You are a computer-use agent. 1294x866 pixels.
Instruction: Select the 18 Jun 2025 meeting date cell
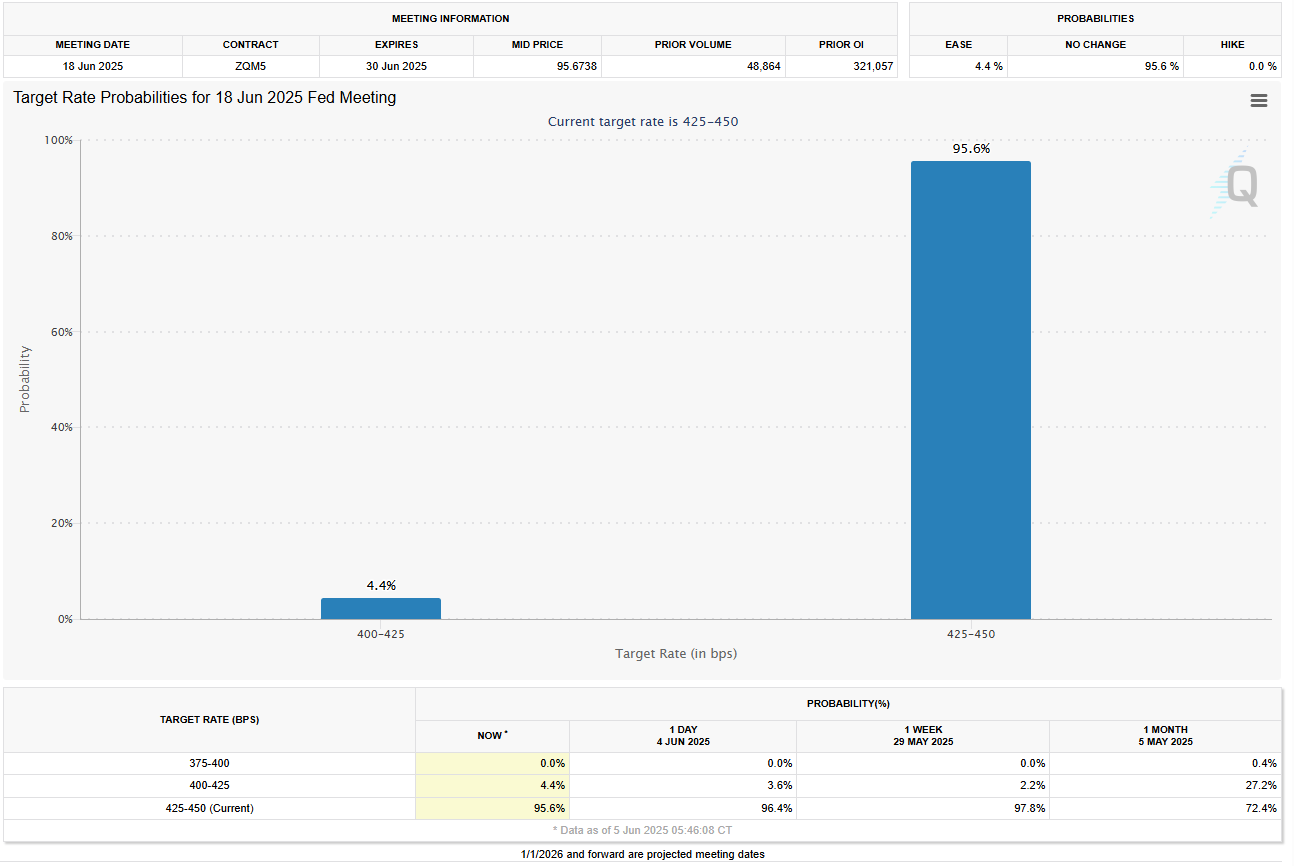[92, 66]
